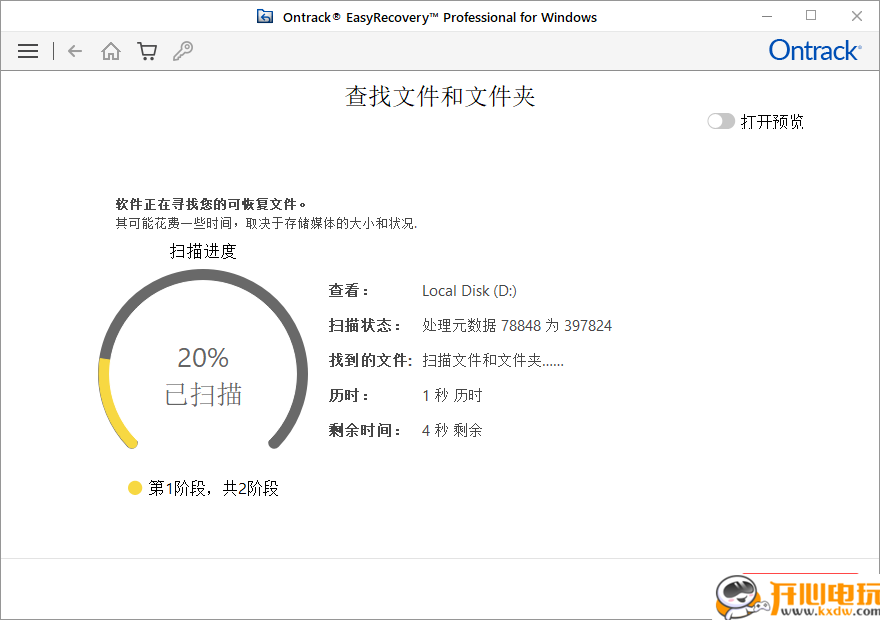Image resolution: width=880 pixels, height=620 pixels.
Task: Click the 扫描文件和文件夹 found files text
Action: (494, 360)
